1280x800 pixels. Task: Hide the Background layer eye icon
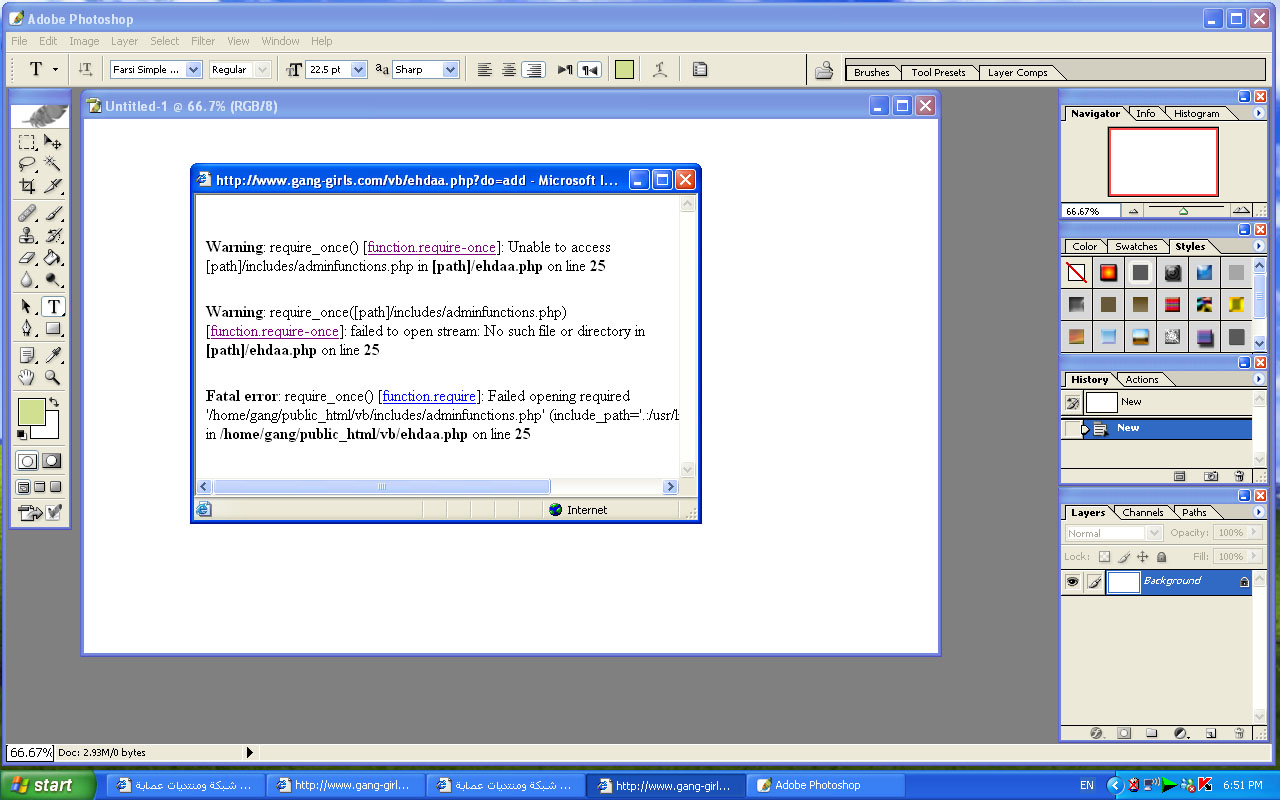(1073, 582)
